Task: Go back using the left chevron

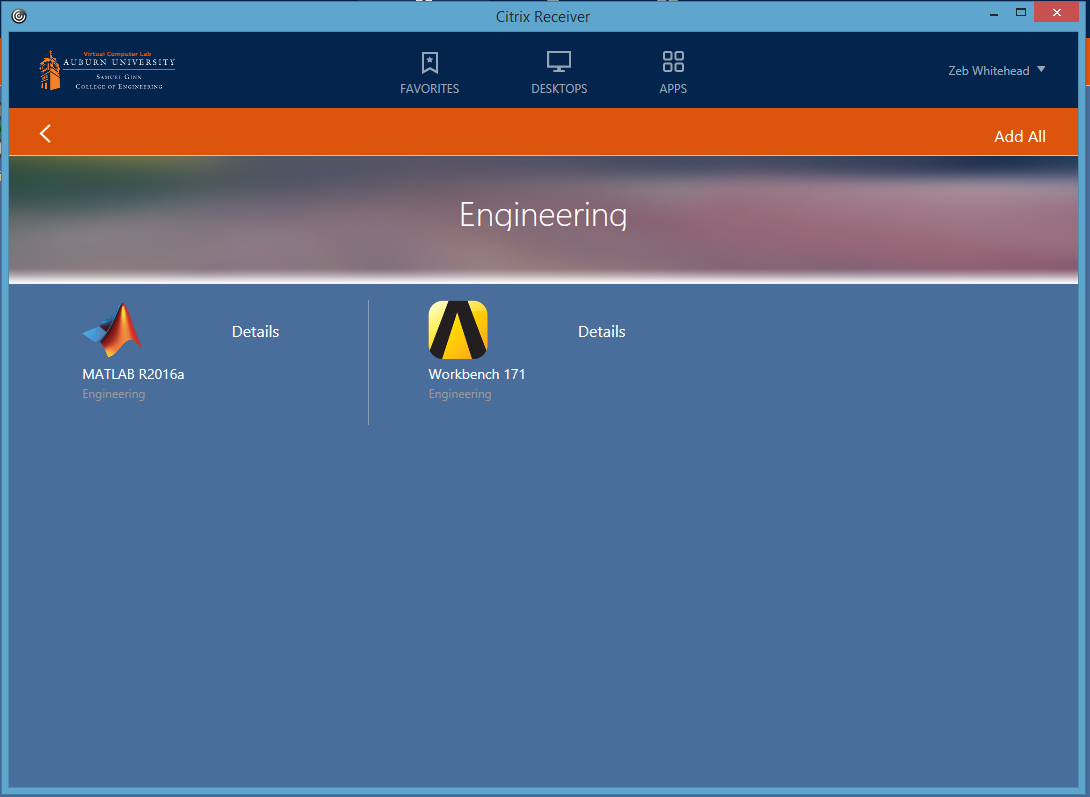Action: click(45, 134)
